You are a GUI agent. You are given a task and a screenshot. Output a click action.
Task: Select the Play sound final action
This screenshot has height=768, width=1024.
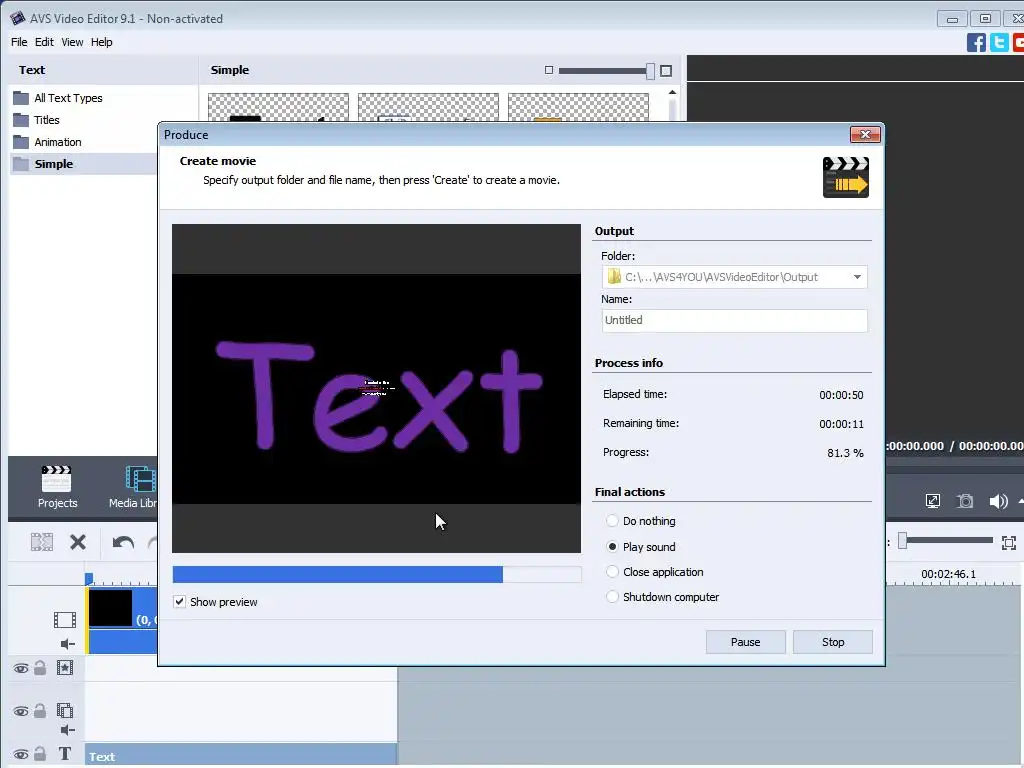coord(612,547)
